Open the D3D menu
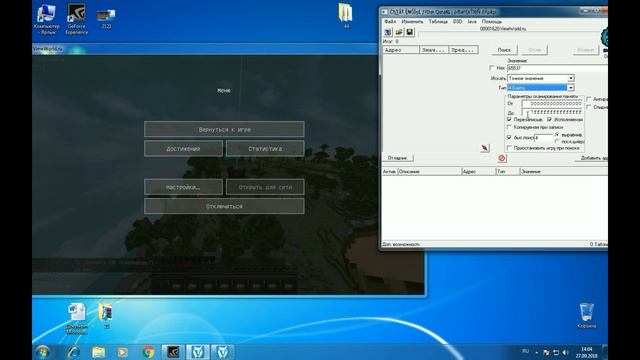The image size is (640, 360). tap(457, 21)
